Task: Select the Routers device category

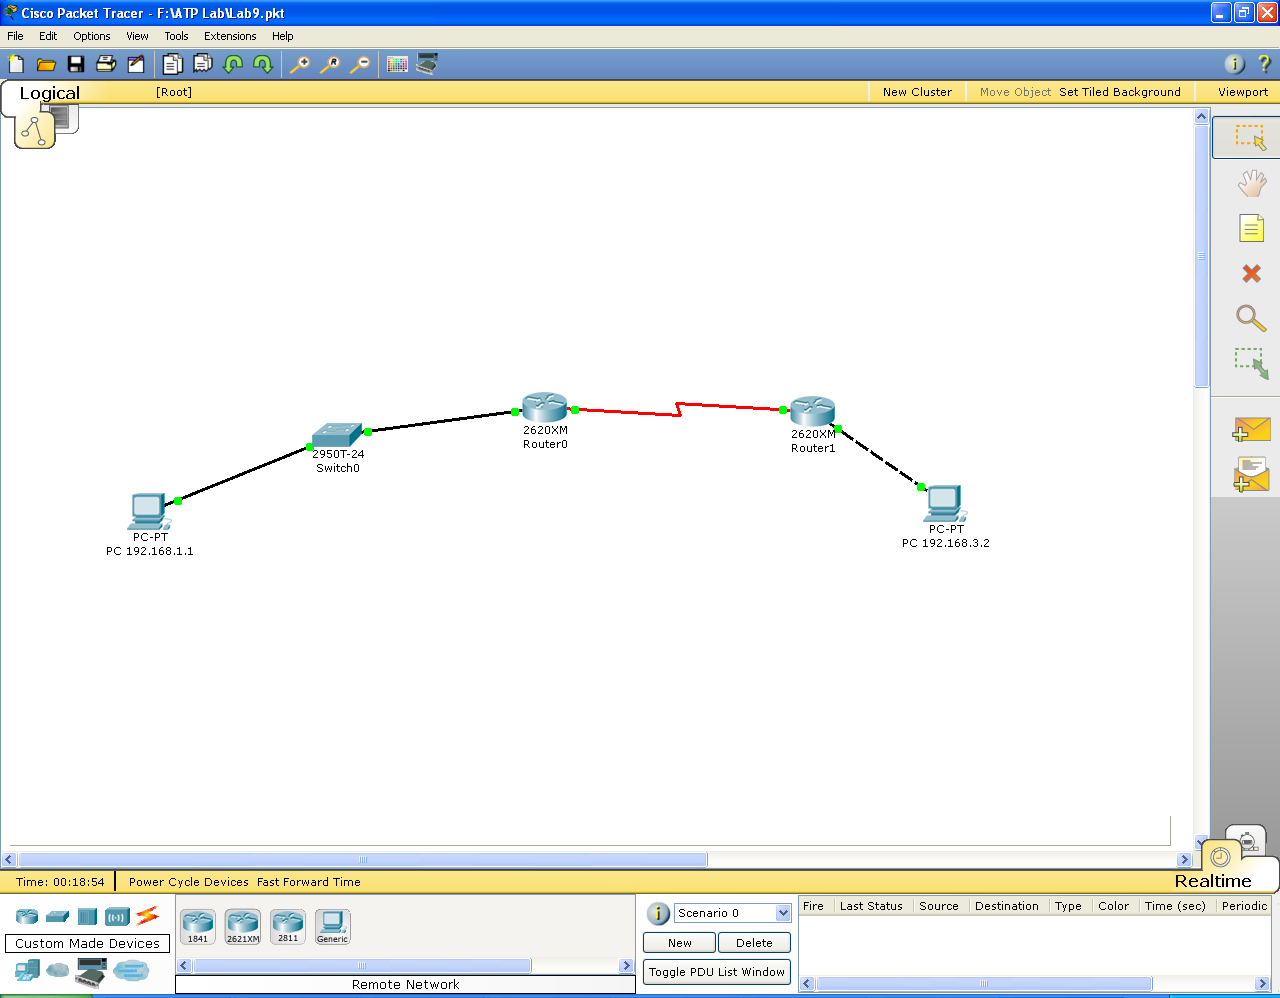Action: click(27, 916)
